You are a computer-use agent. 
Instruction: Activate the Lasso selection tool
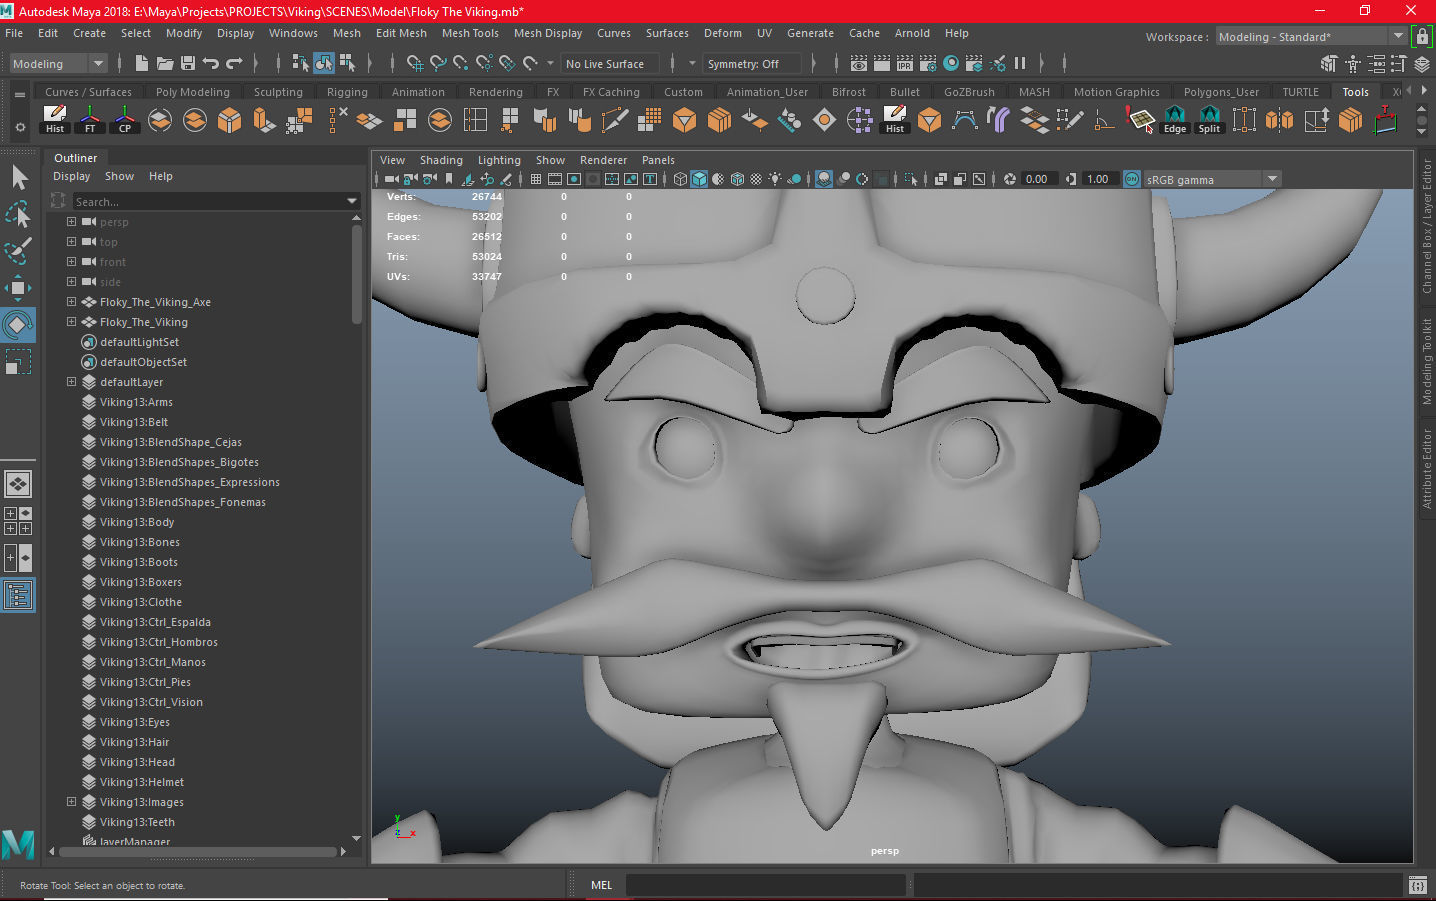point(18,213)
